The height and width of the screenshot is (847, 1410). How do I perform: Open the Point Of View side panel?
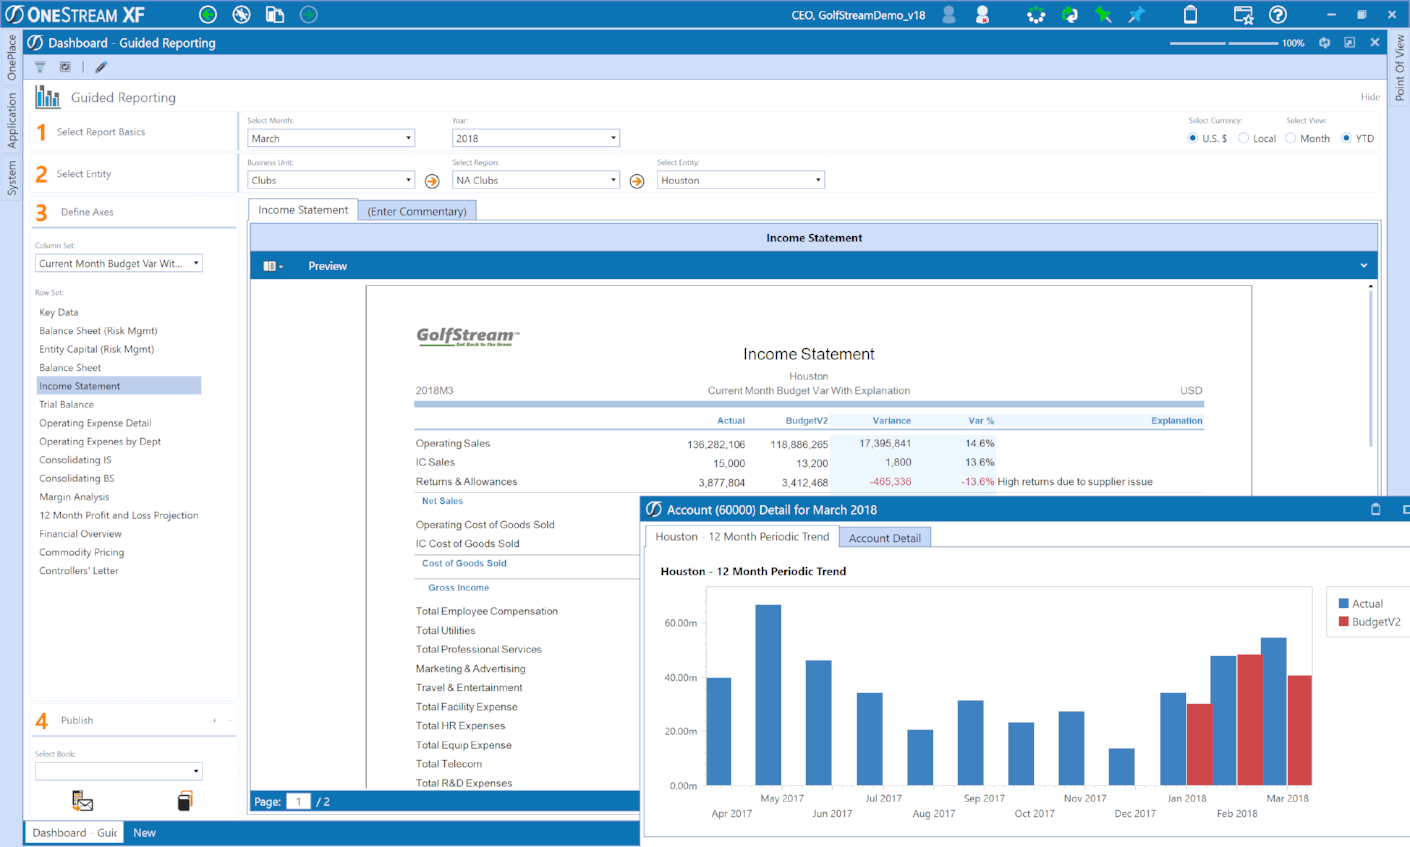[x=1399, y=68]
